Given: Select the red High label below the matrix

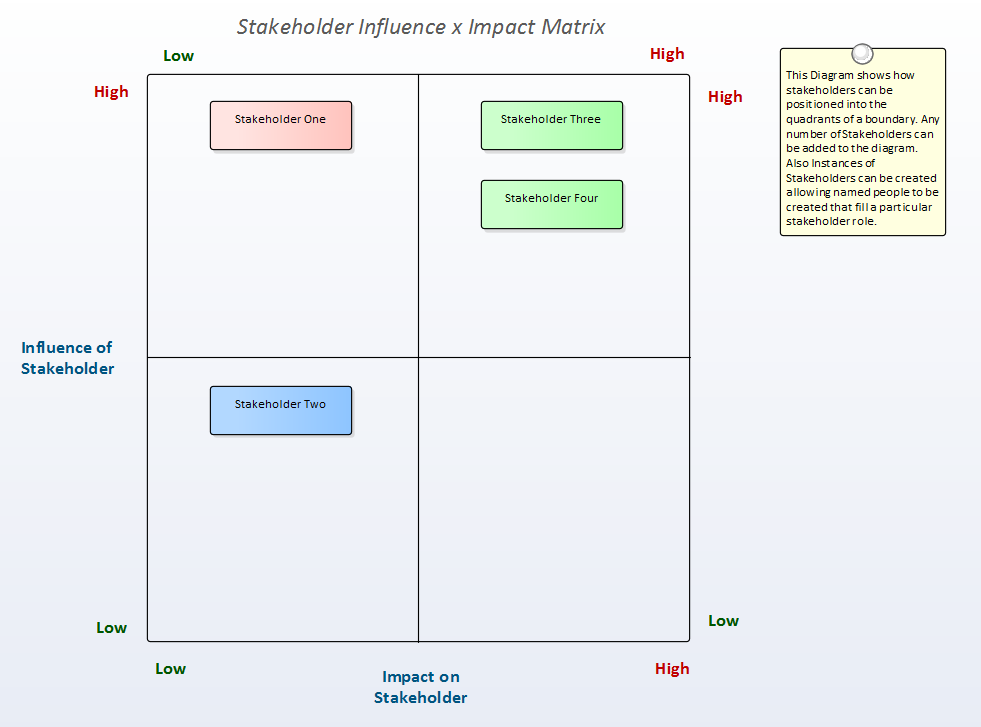Looking at the screenshot, I should coord(672,669).
